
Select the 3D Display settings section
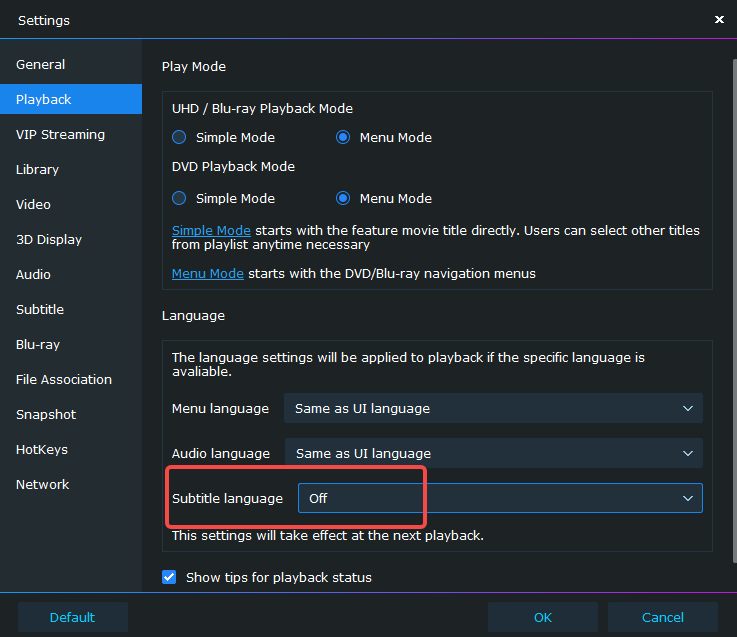coord(49,240)
